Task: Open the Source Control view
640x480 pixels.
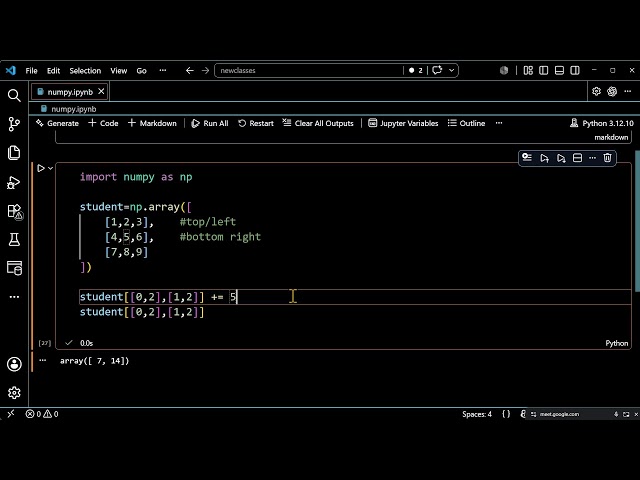Action: coord(14,124)
